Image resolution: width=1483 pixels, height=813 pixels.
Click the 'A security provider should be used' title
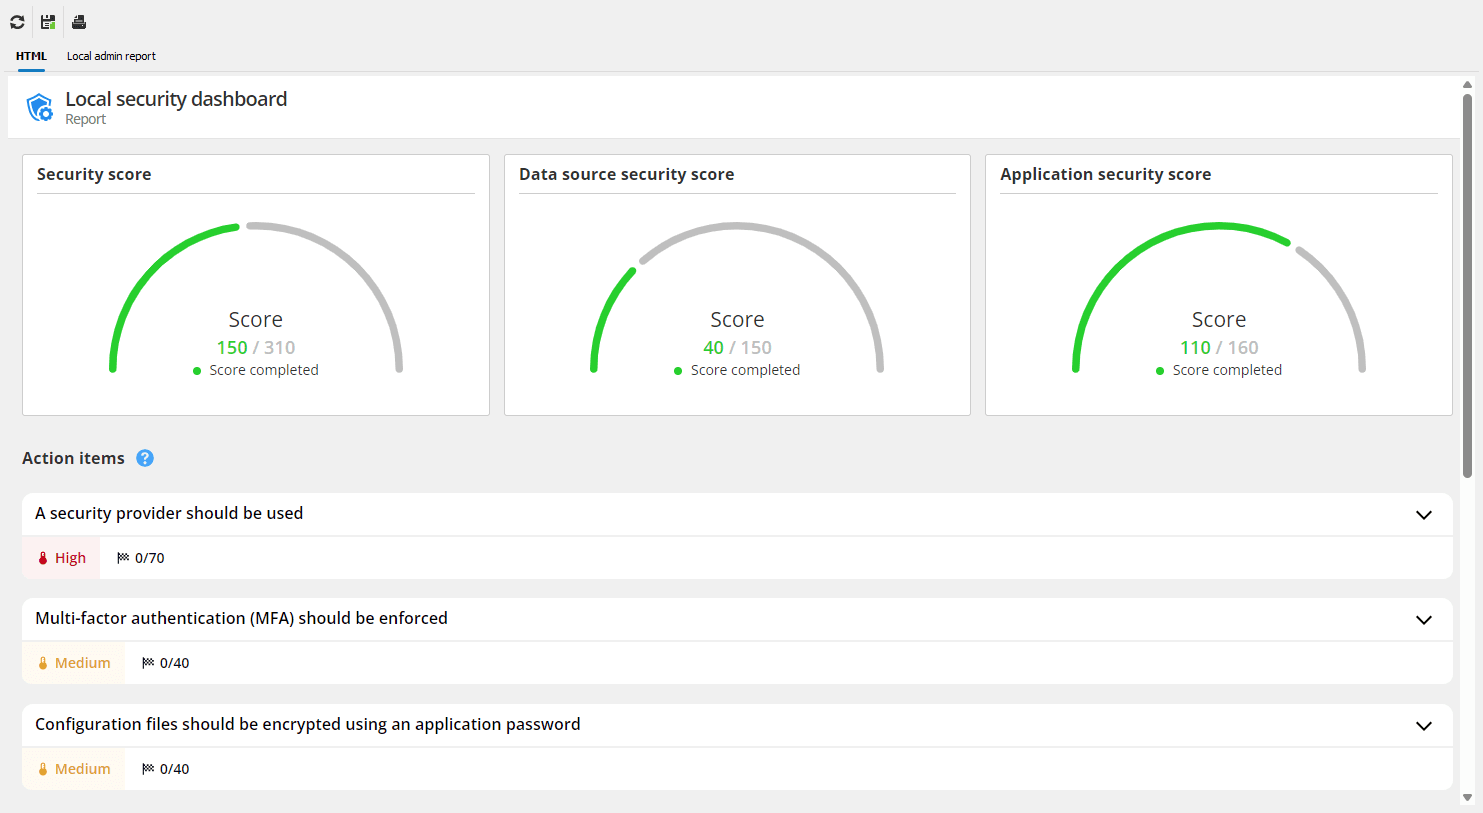click(x=169, y=513)
